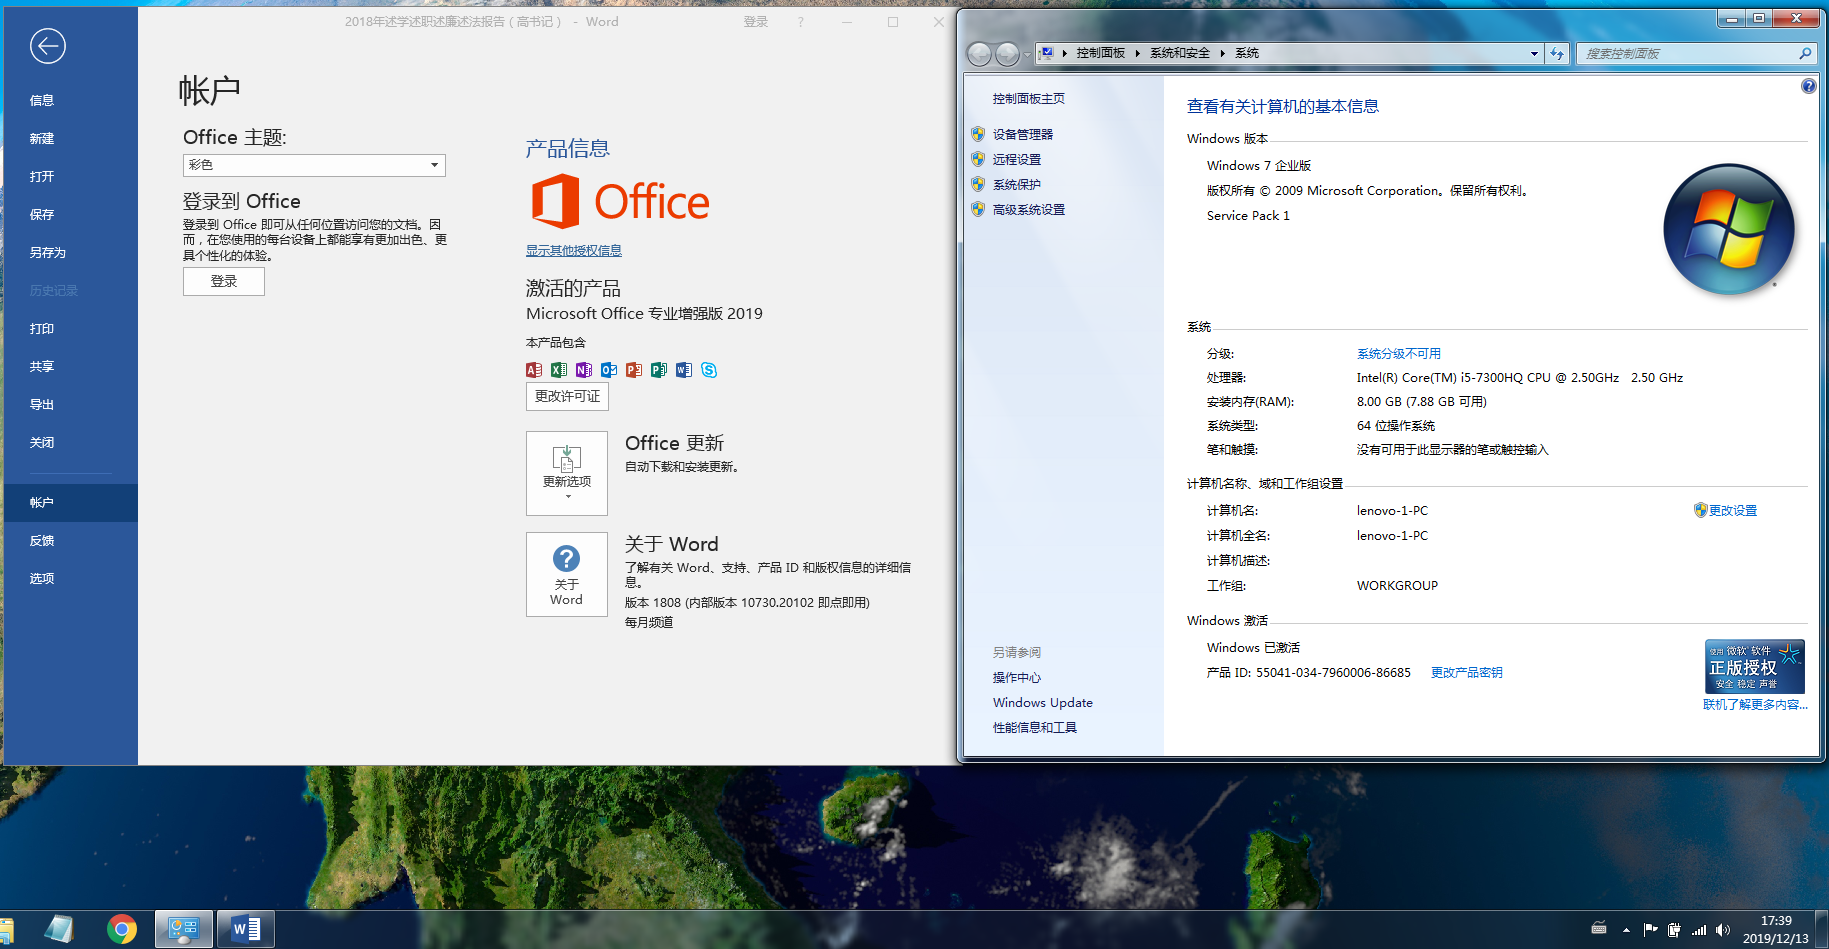
Task: Expand the 更新选项 update options button
Action: point(567,473)
